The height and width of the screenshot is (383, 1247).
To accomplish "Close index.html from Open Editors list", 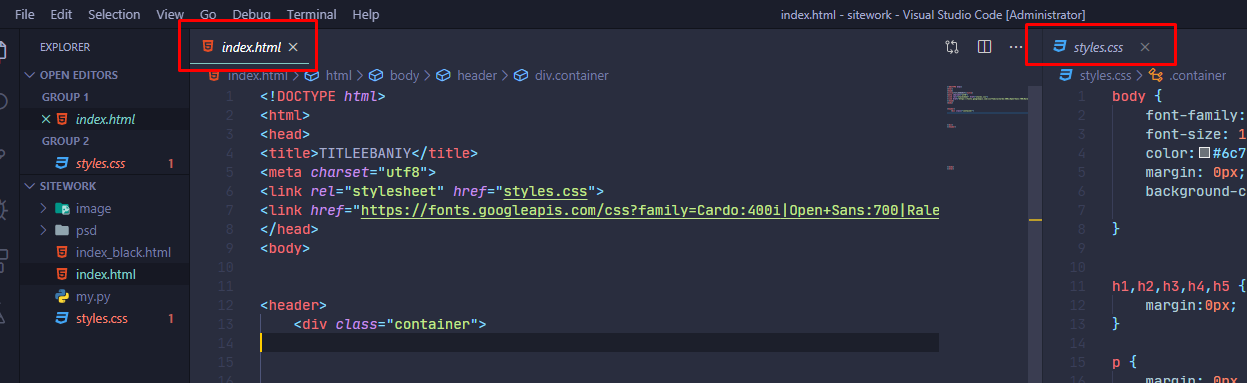I will tap(45, 119).
